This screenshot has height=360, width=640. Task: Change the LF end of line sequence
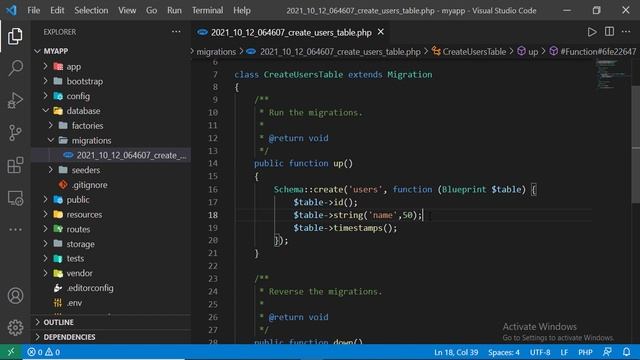[564, 352]
